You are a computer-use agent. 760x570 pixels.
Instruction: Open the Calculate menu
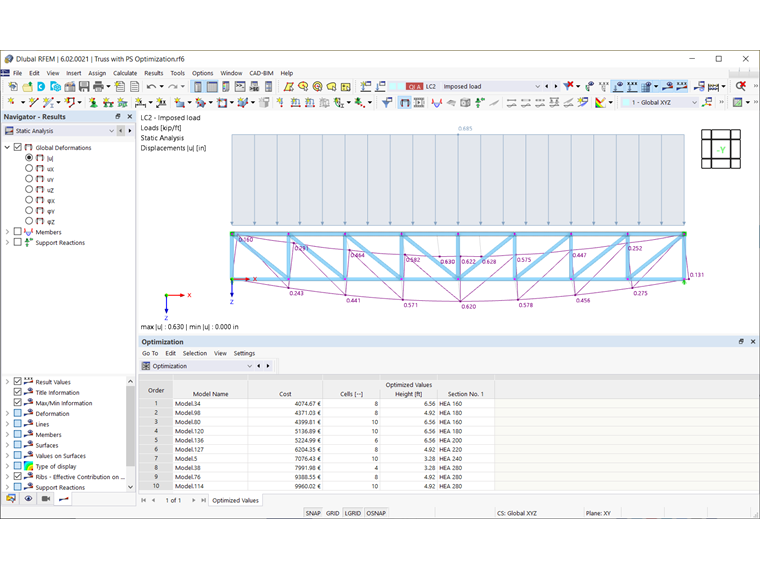coord(125,73)
